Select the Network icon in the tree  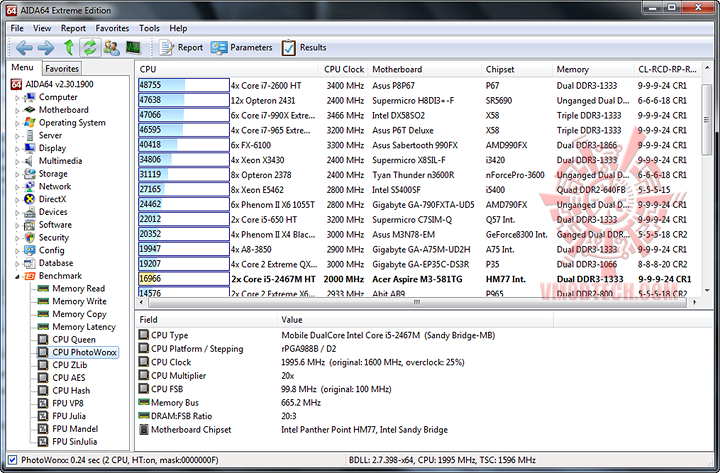click(30, 186)
